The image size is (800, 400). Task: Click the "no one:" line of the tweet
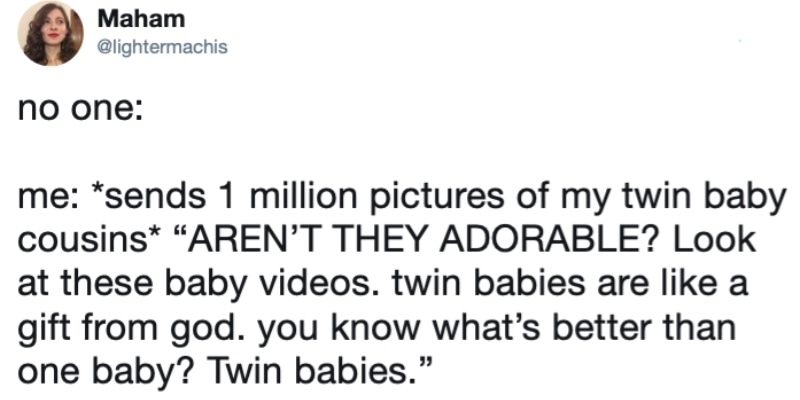80,110
